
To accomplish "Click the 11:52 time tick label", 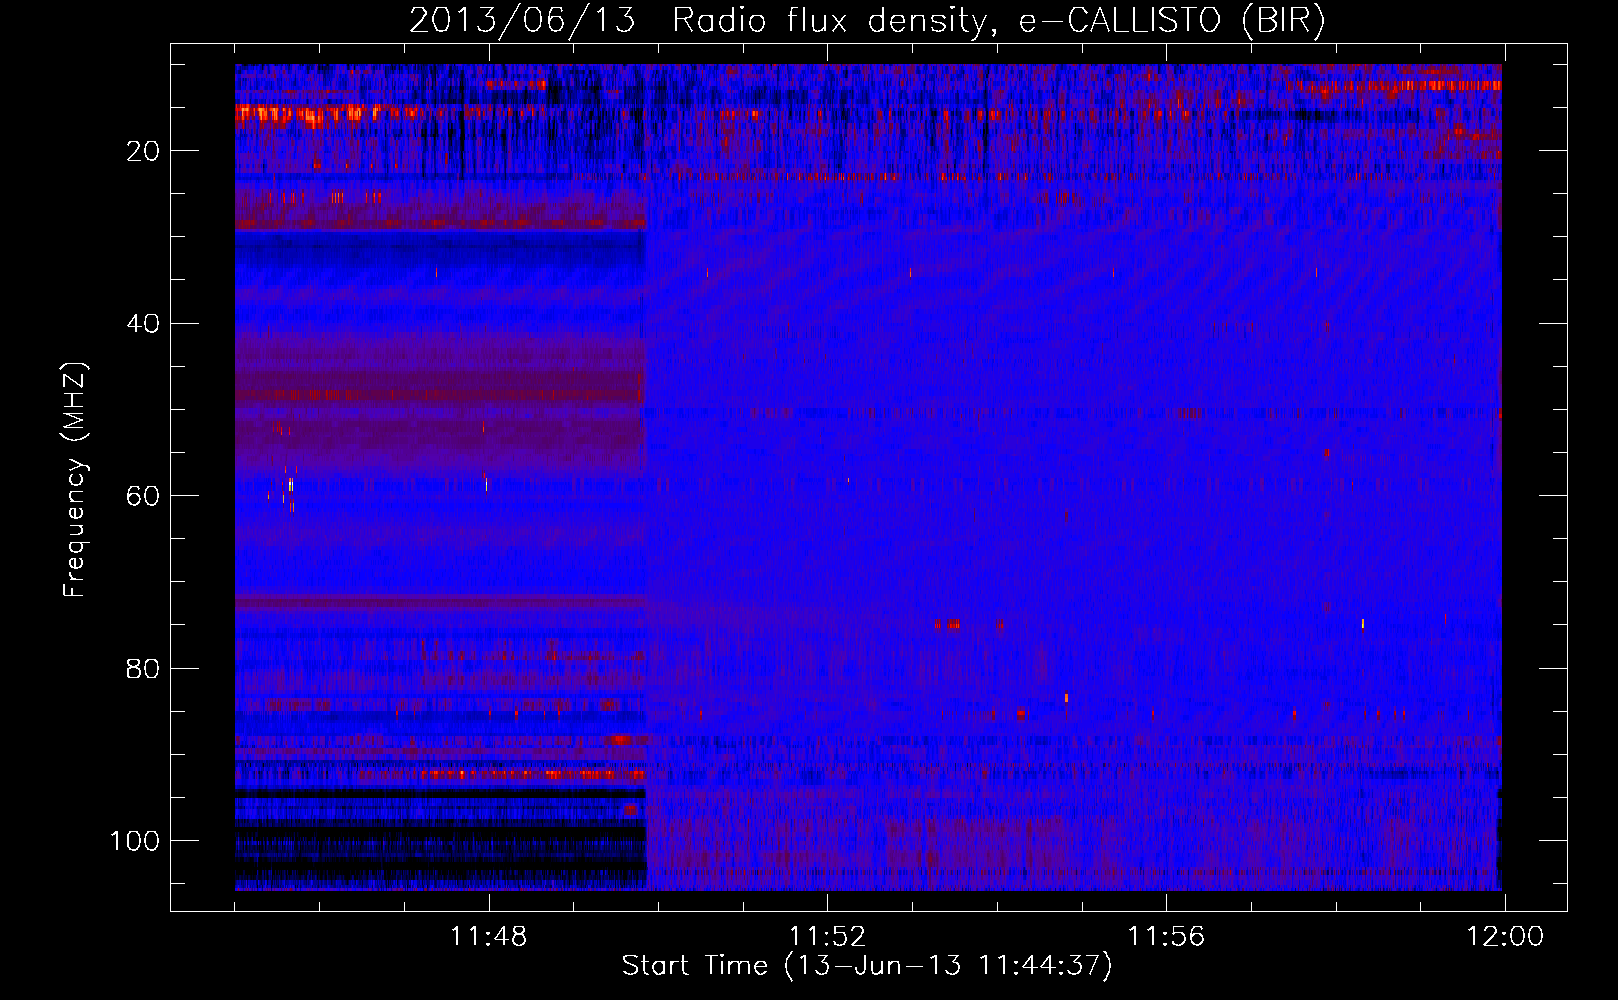I will 827,937.
